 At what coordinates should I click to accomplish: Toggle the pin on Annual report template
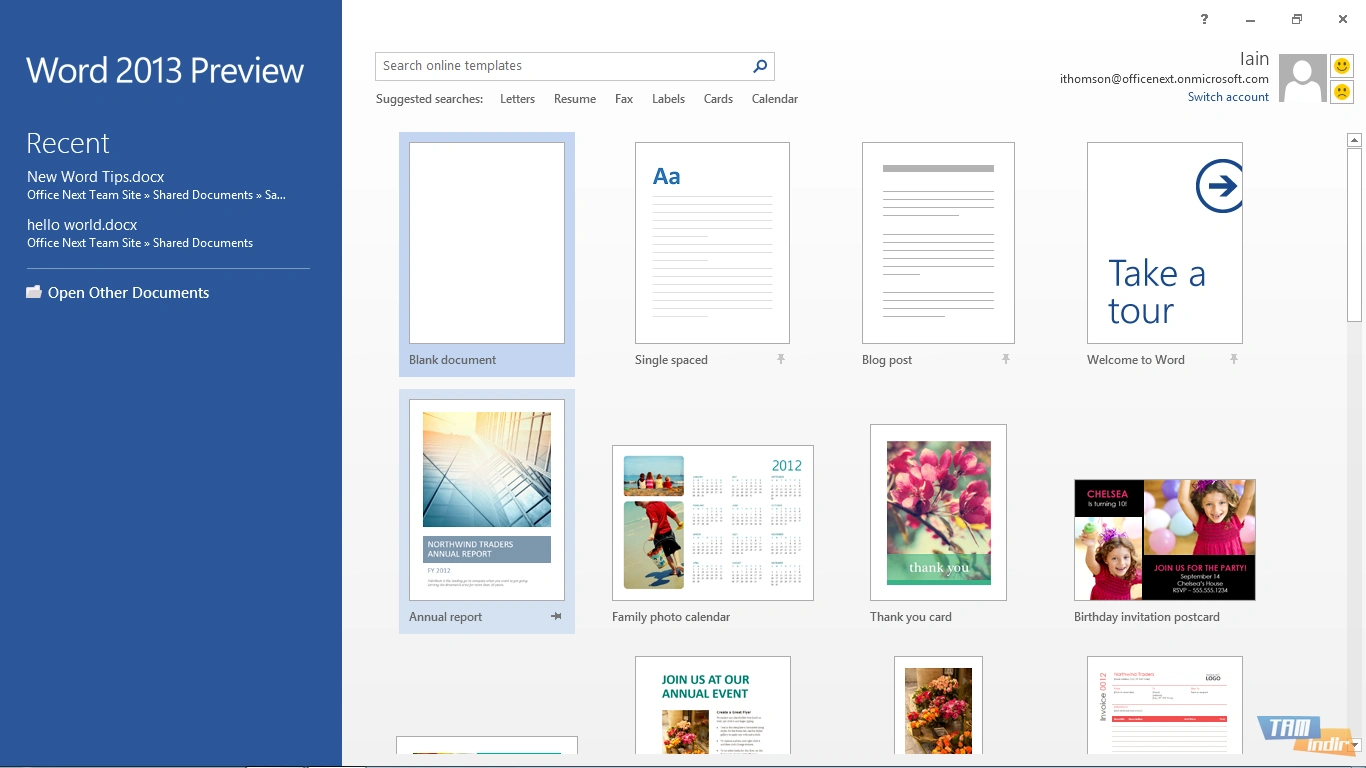[x=556, y=617]
